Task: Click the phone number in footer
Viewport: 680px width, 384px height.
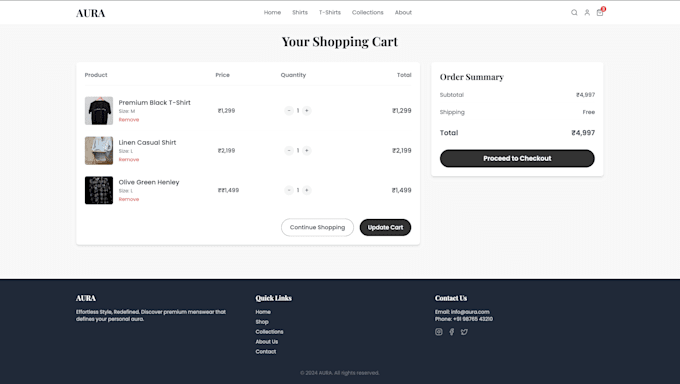Action: click(473, 319)
